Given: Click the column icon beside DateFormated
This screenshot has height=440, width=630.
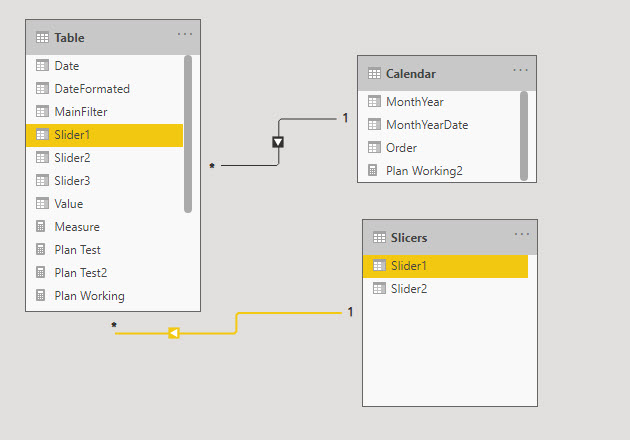Looking at the screenshot, I should point(42,88).
